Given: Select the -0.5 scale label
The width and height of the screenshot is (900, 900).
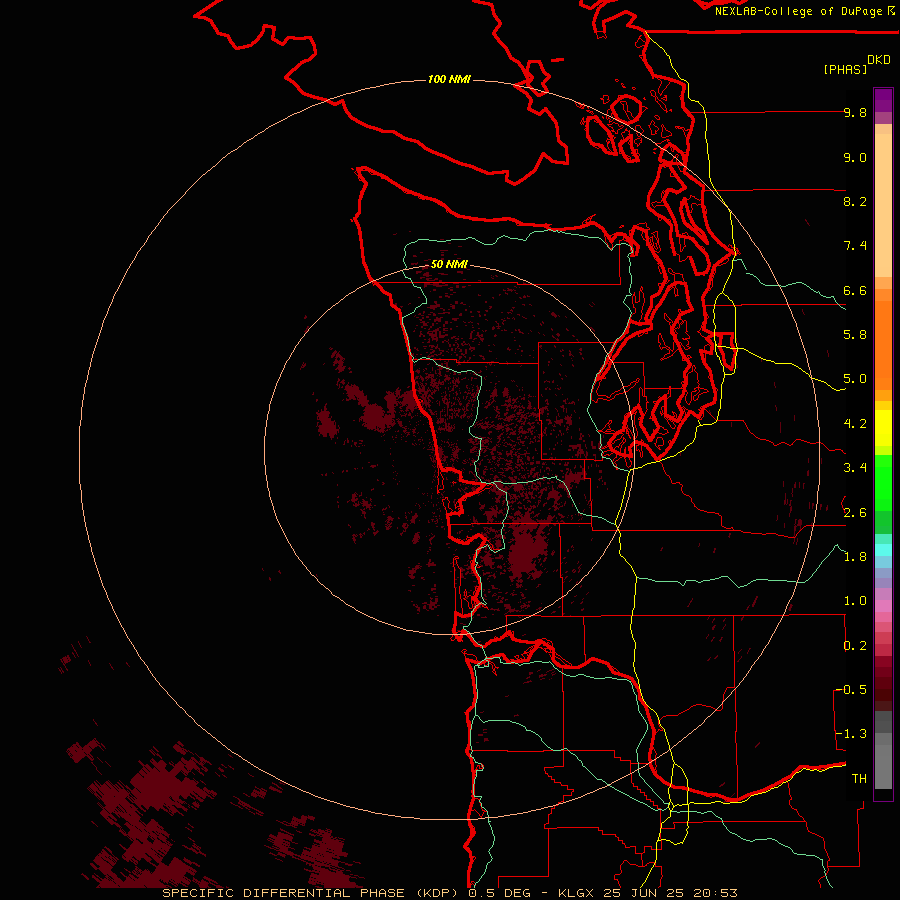Looking at the screenshot, I should click(851, 690).
